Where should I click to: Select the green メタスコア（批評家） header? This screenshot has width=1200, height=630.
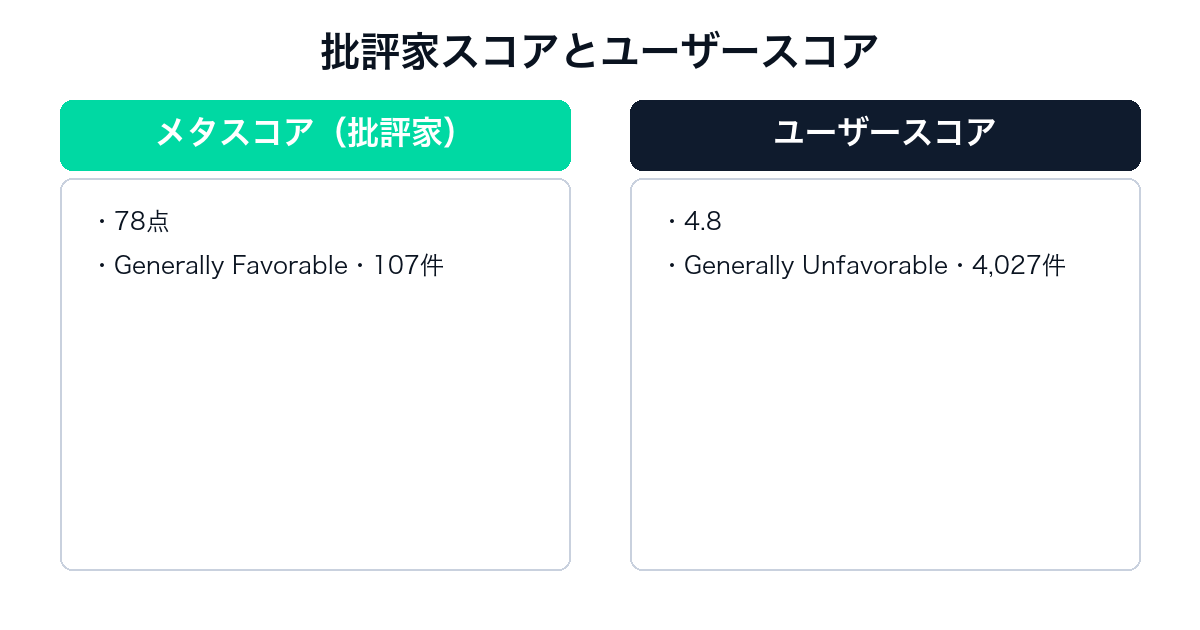tap(315, 135)
